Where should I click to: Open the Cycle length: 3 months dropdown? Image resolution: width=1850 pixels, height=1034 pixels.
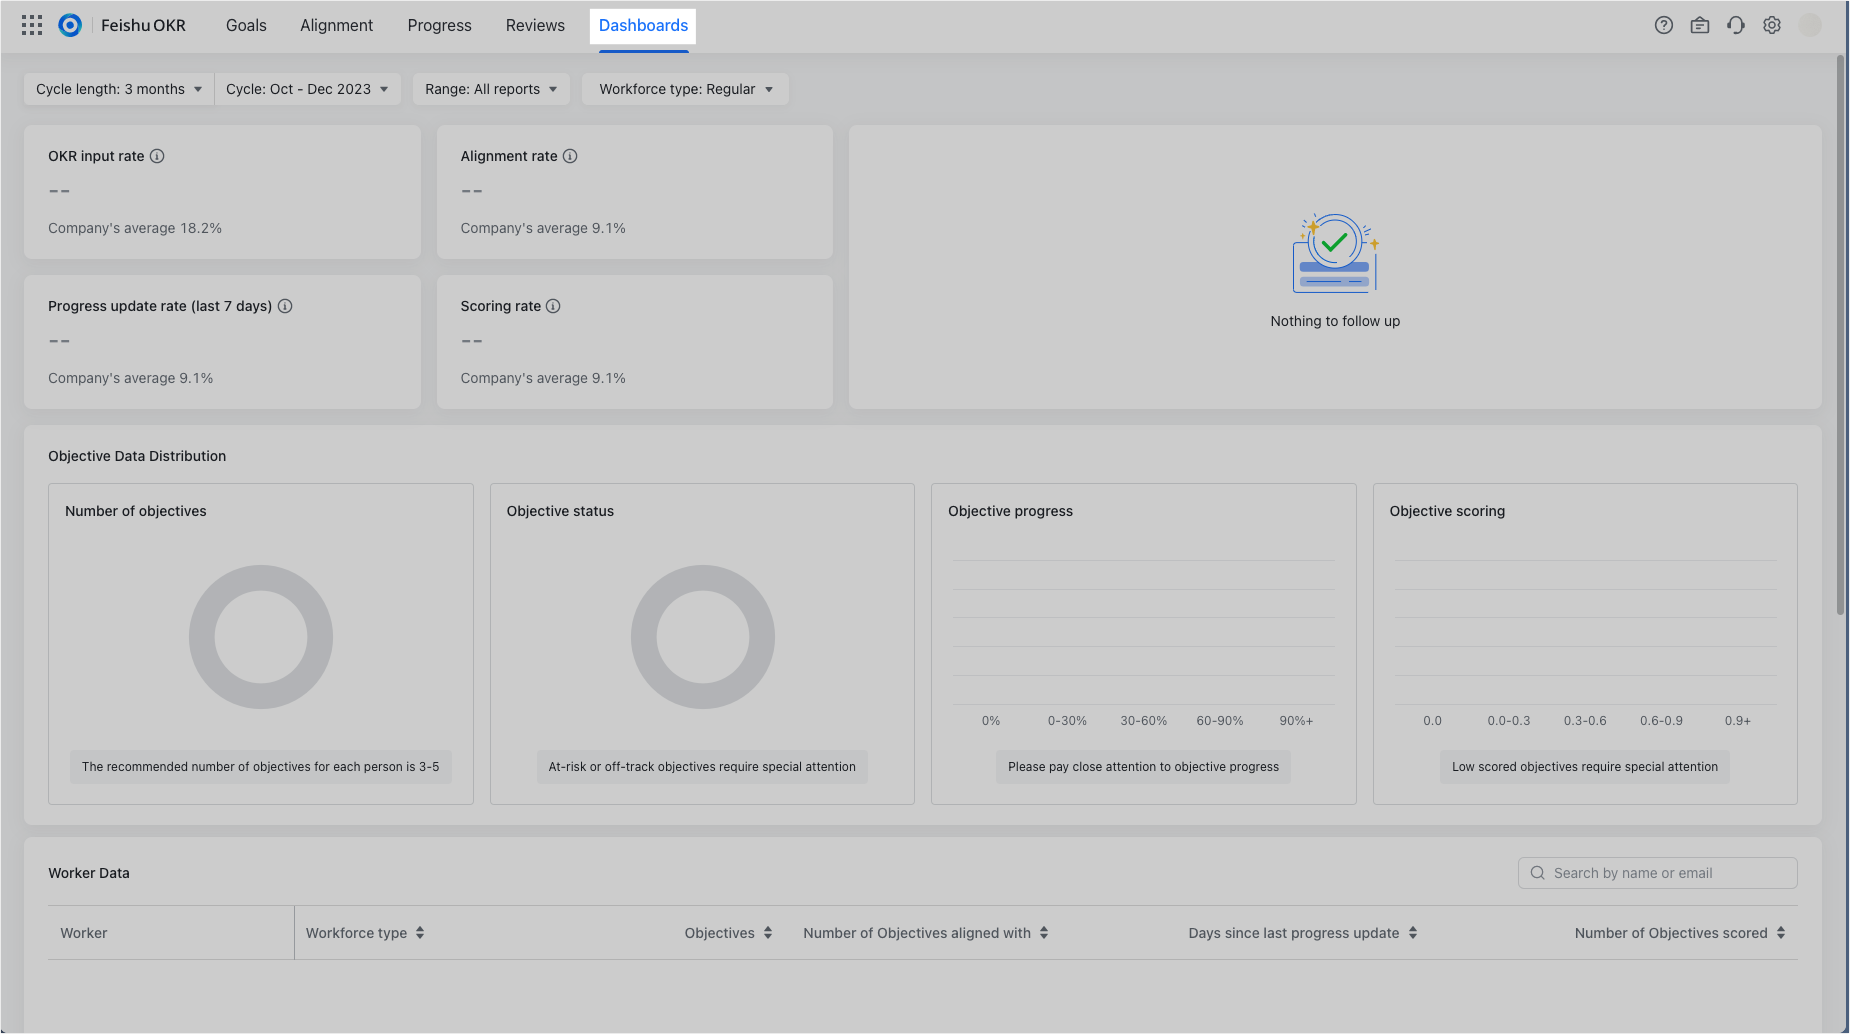tap(119, 89)
